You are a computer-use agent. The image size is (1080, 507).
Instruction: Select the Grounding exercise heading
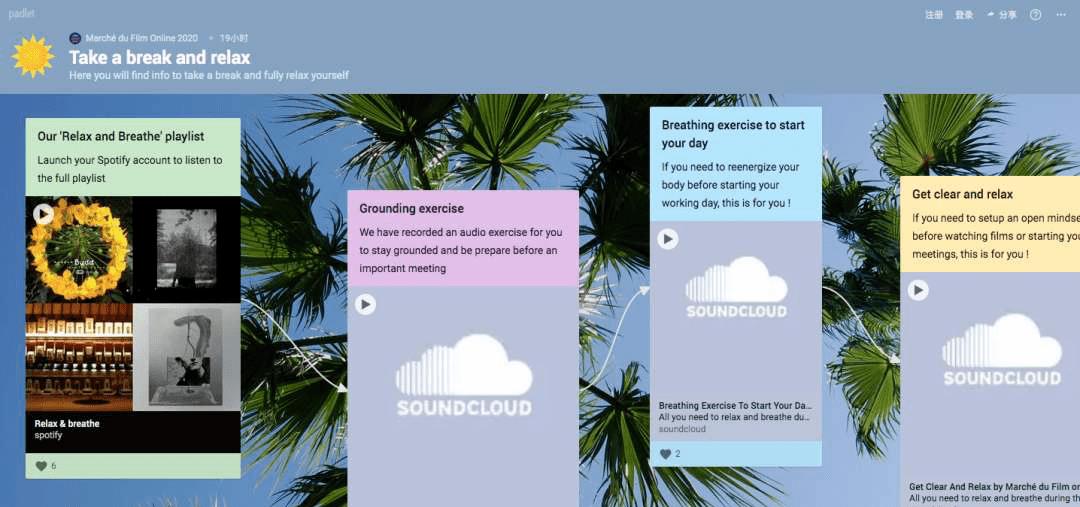click(x=411, y=209)
